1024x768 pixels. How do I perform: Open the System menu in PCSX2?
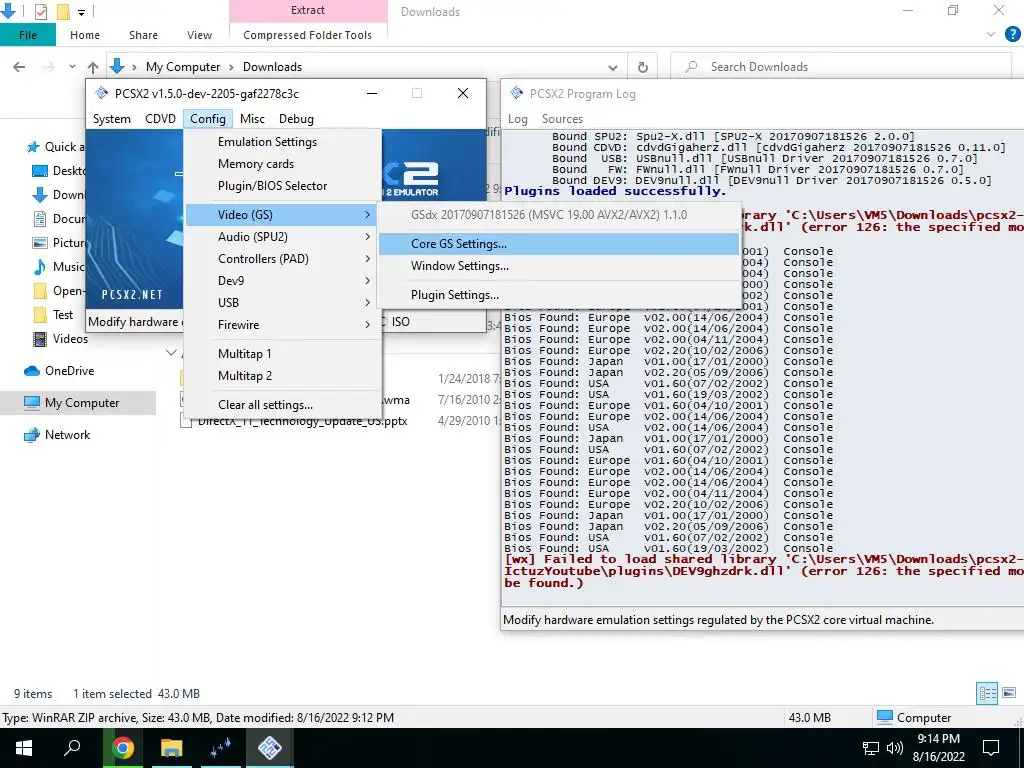tap(112, 119)
